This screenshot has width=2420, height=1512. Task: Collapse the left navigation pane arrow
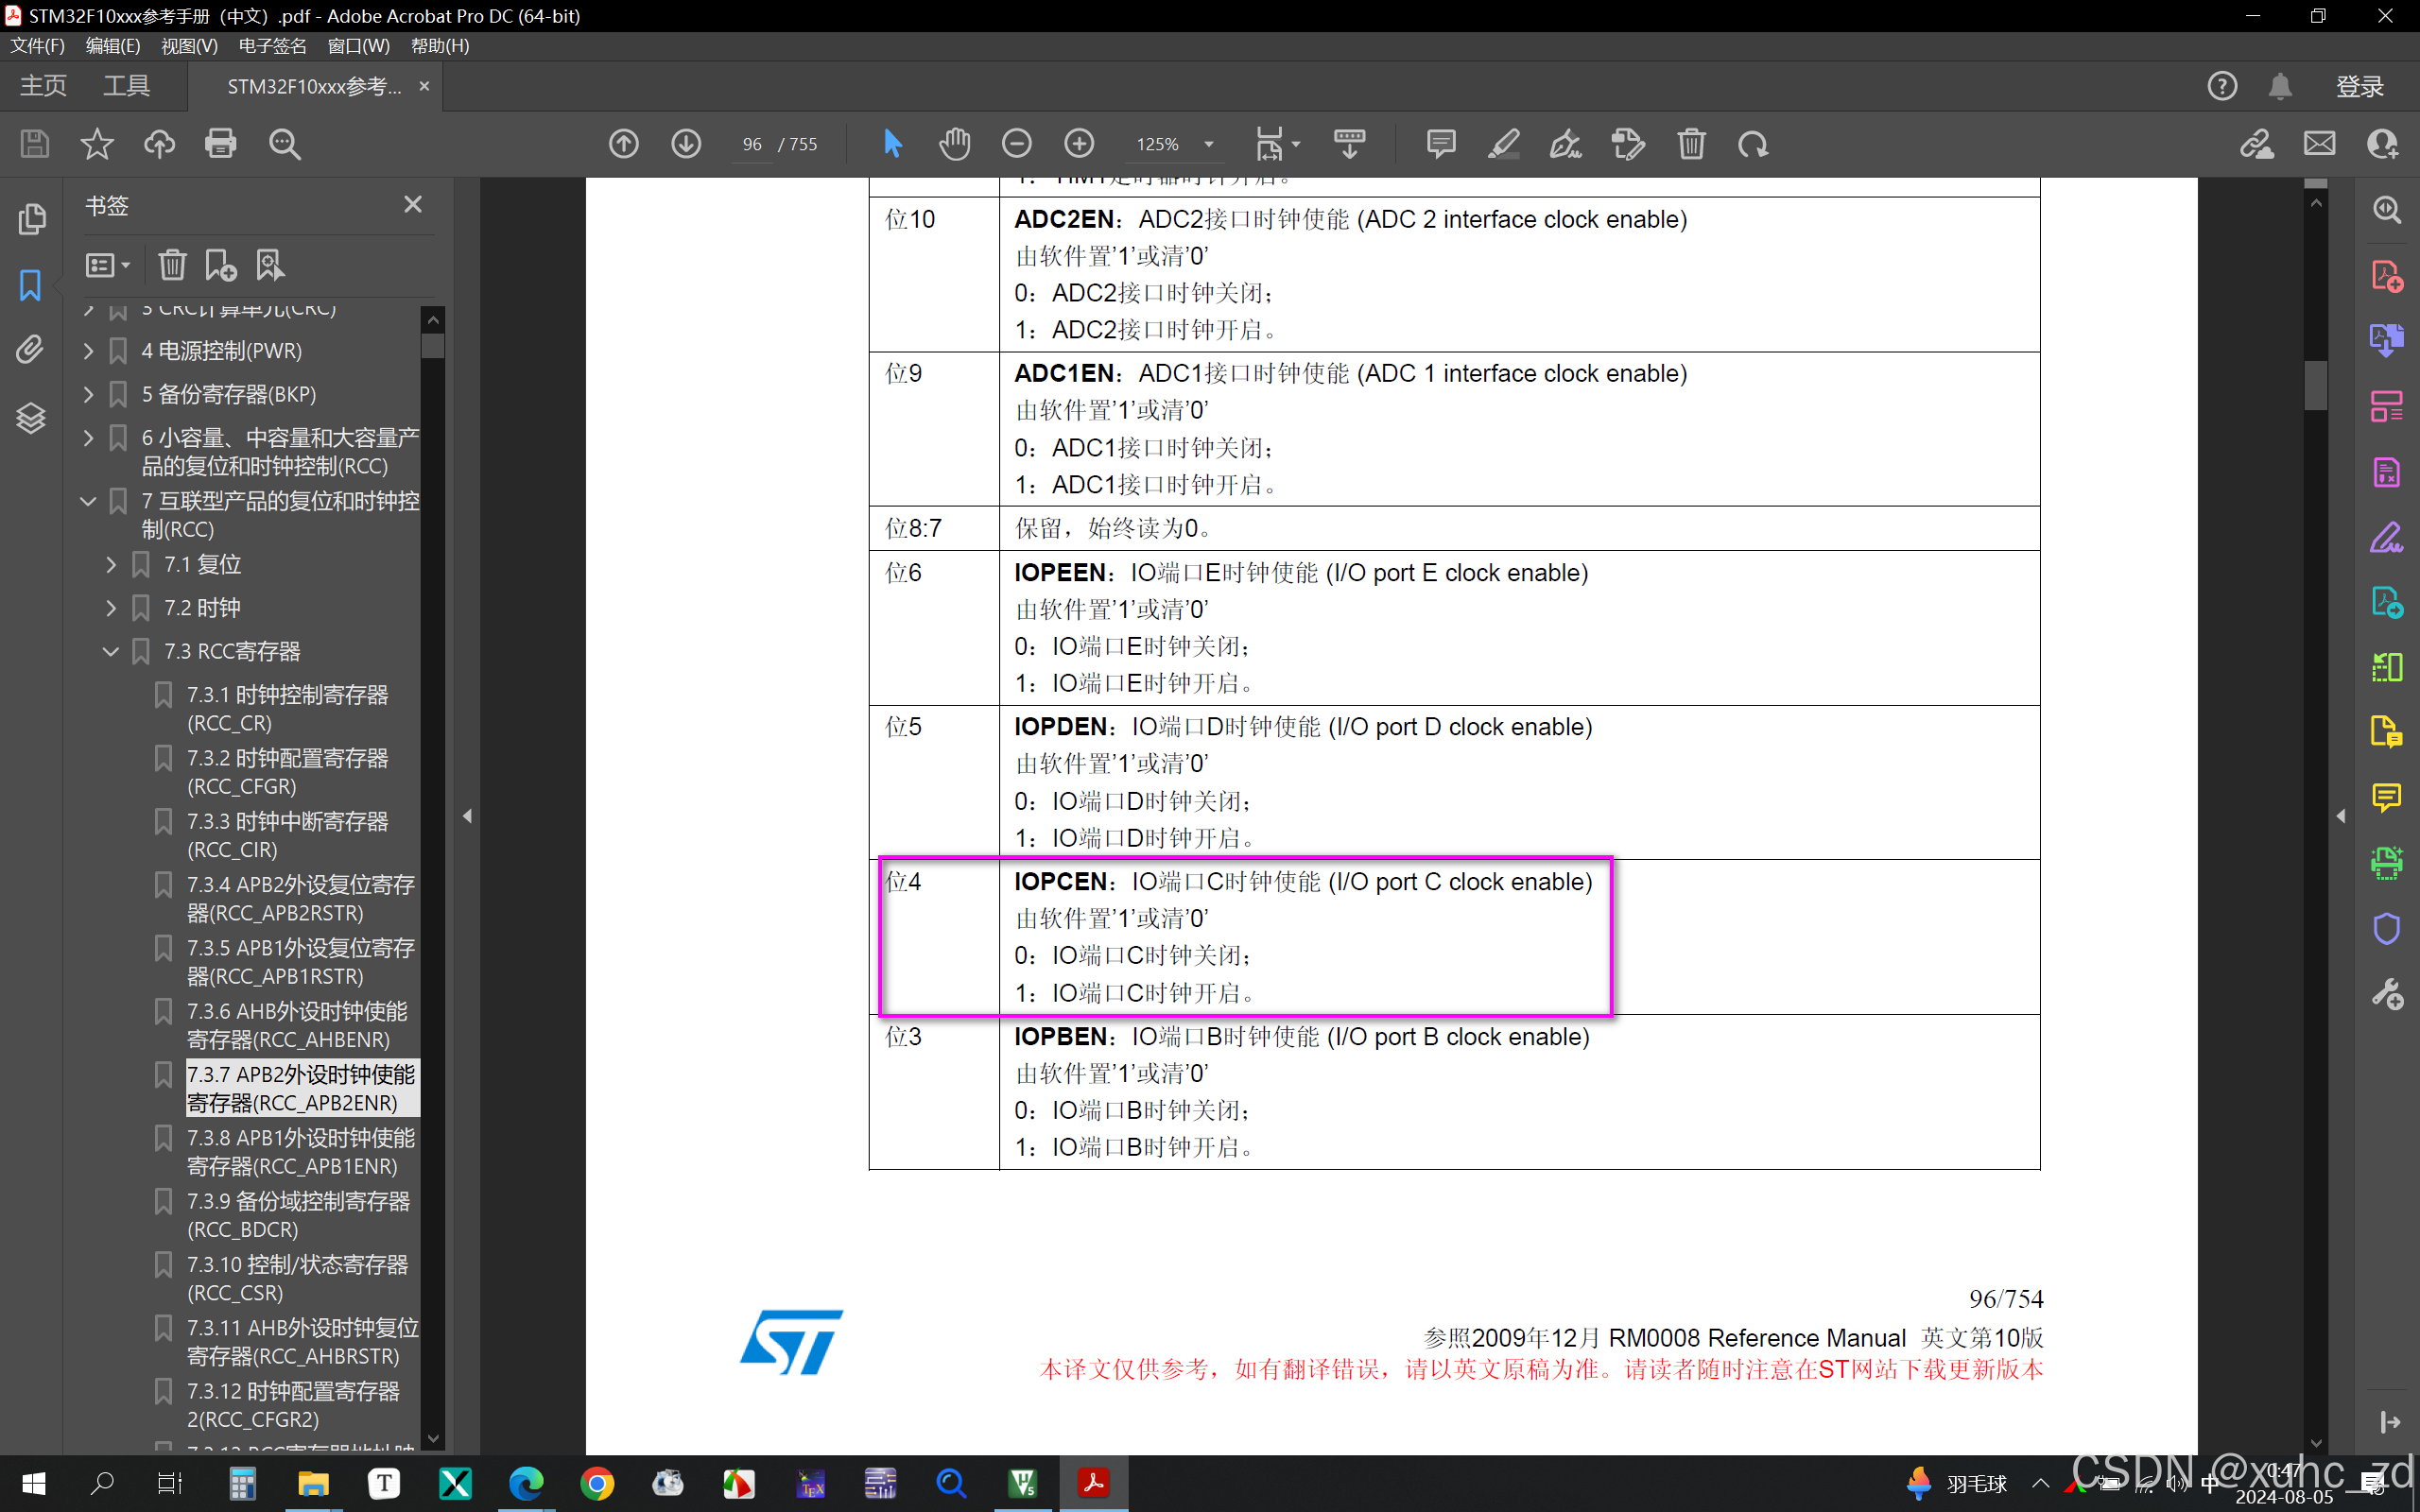pyautogui.click(x=467, y=816)
